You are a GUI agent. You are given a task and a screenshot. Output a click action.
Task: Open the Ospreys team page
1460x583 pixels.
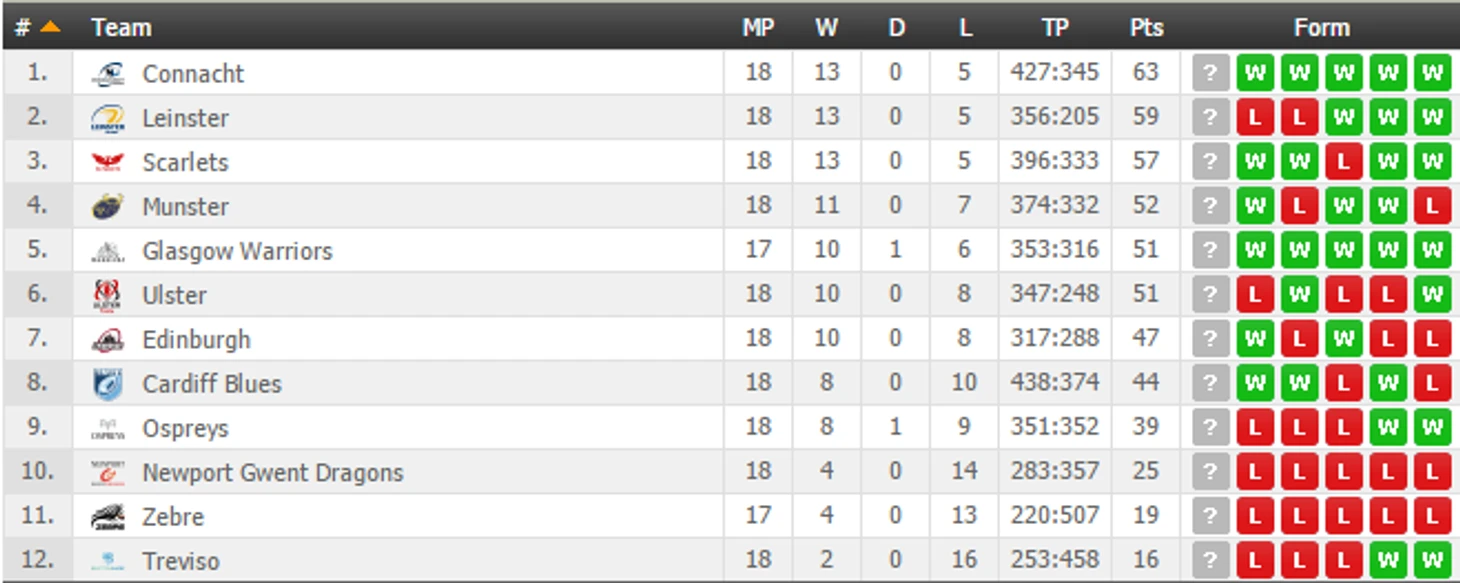pyautogui.click(x=185, y=429)
